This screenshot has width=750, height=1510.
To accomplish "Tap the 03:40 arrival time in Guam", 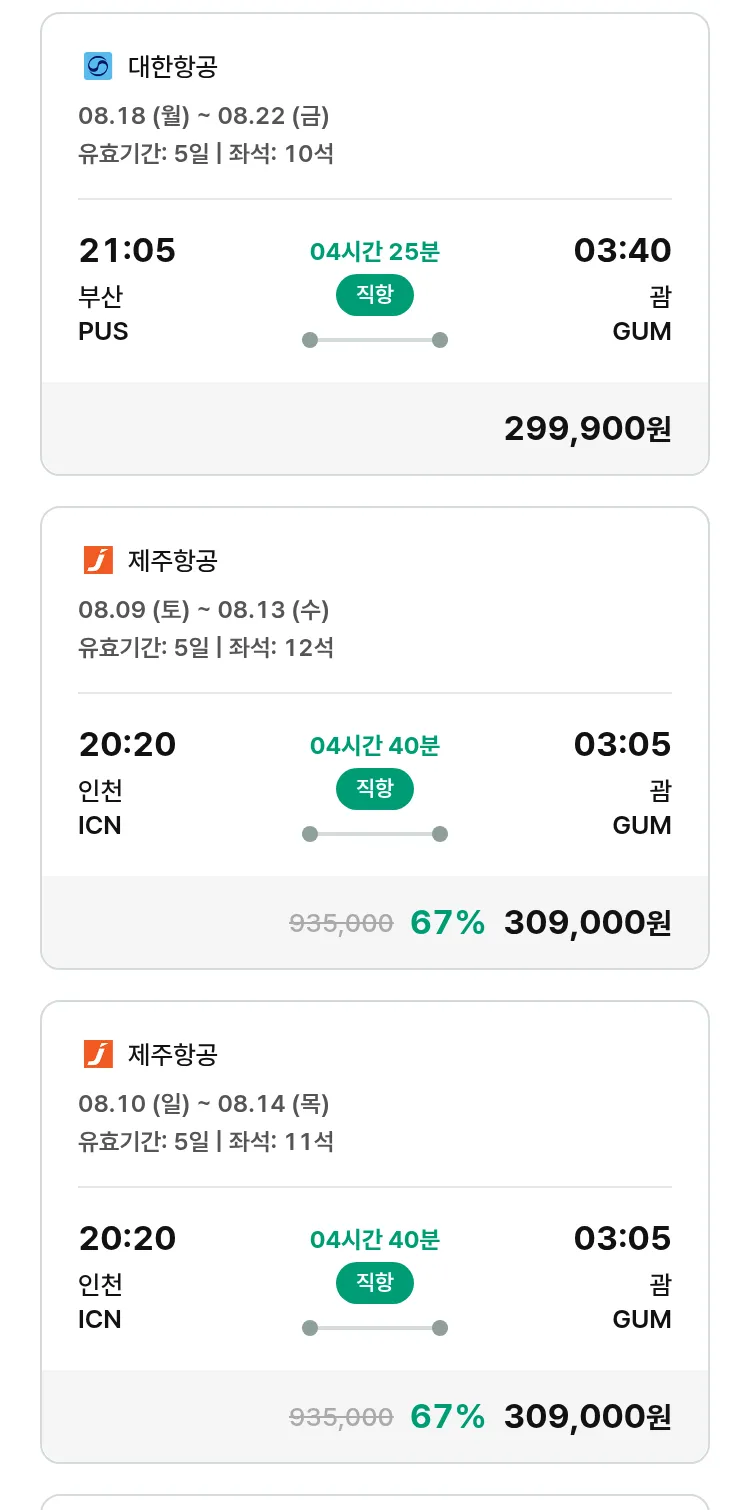I will point(622,250).
